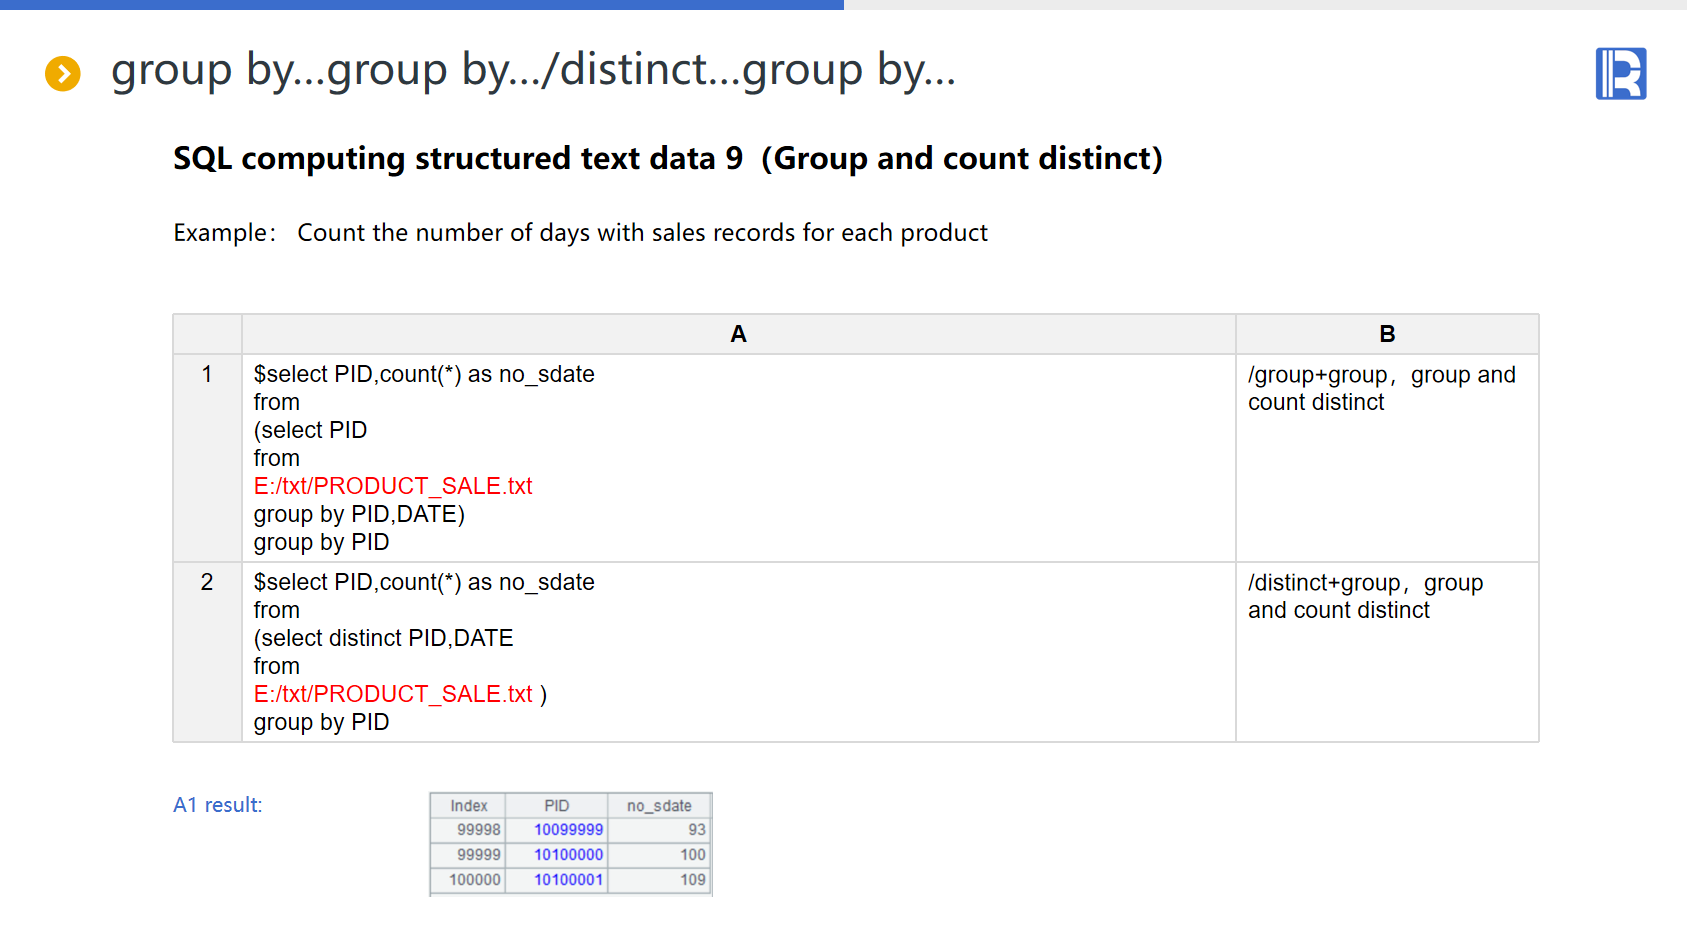The image size is (1687, 949).
Task: Select row header 2 in the script grid
Action: (207, 583)
